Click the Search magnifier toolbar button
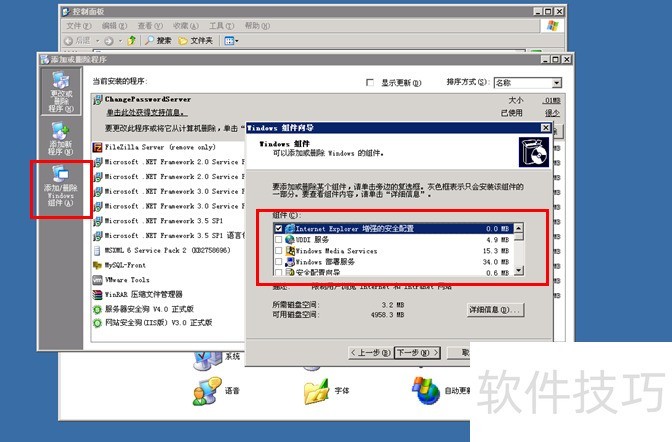The image size is (672, 442). click(158, 41)
